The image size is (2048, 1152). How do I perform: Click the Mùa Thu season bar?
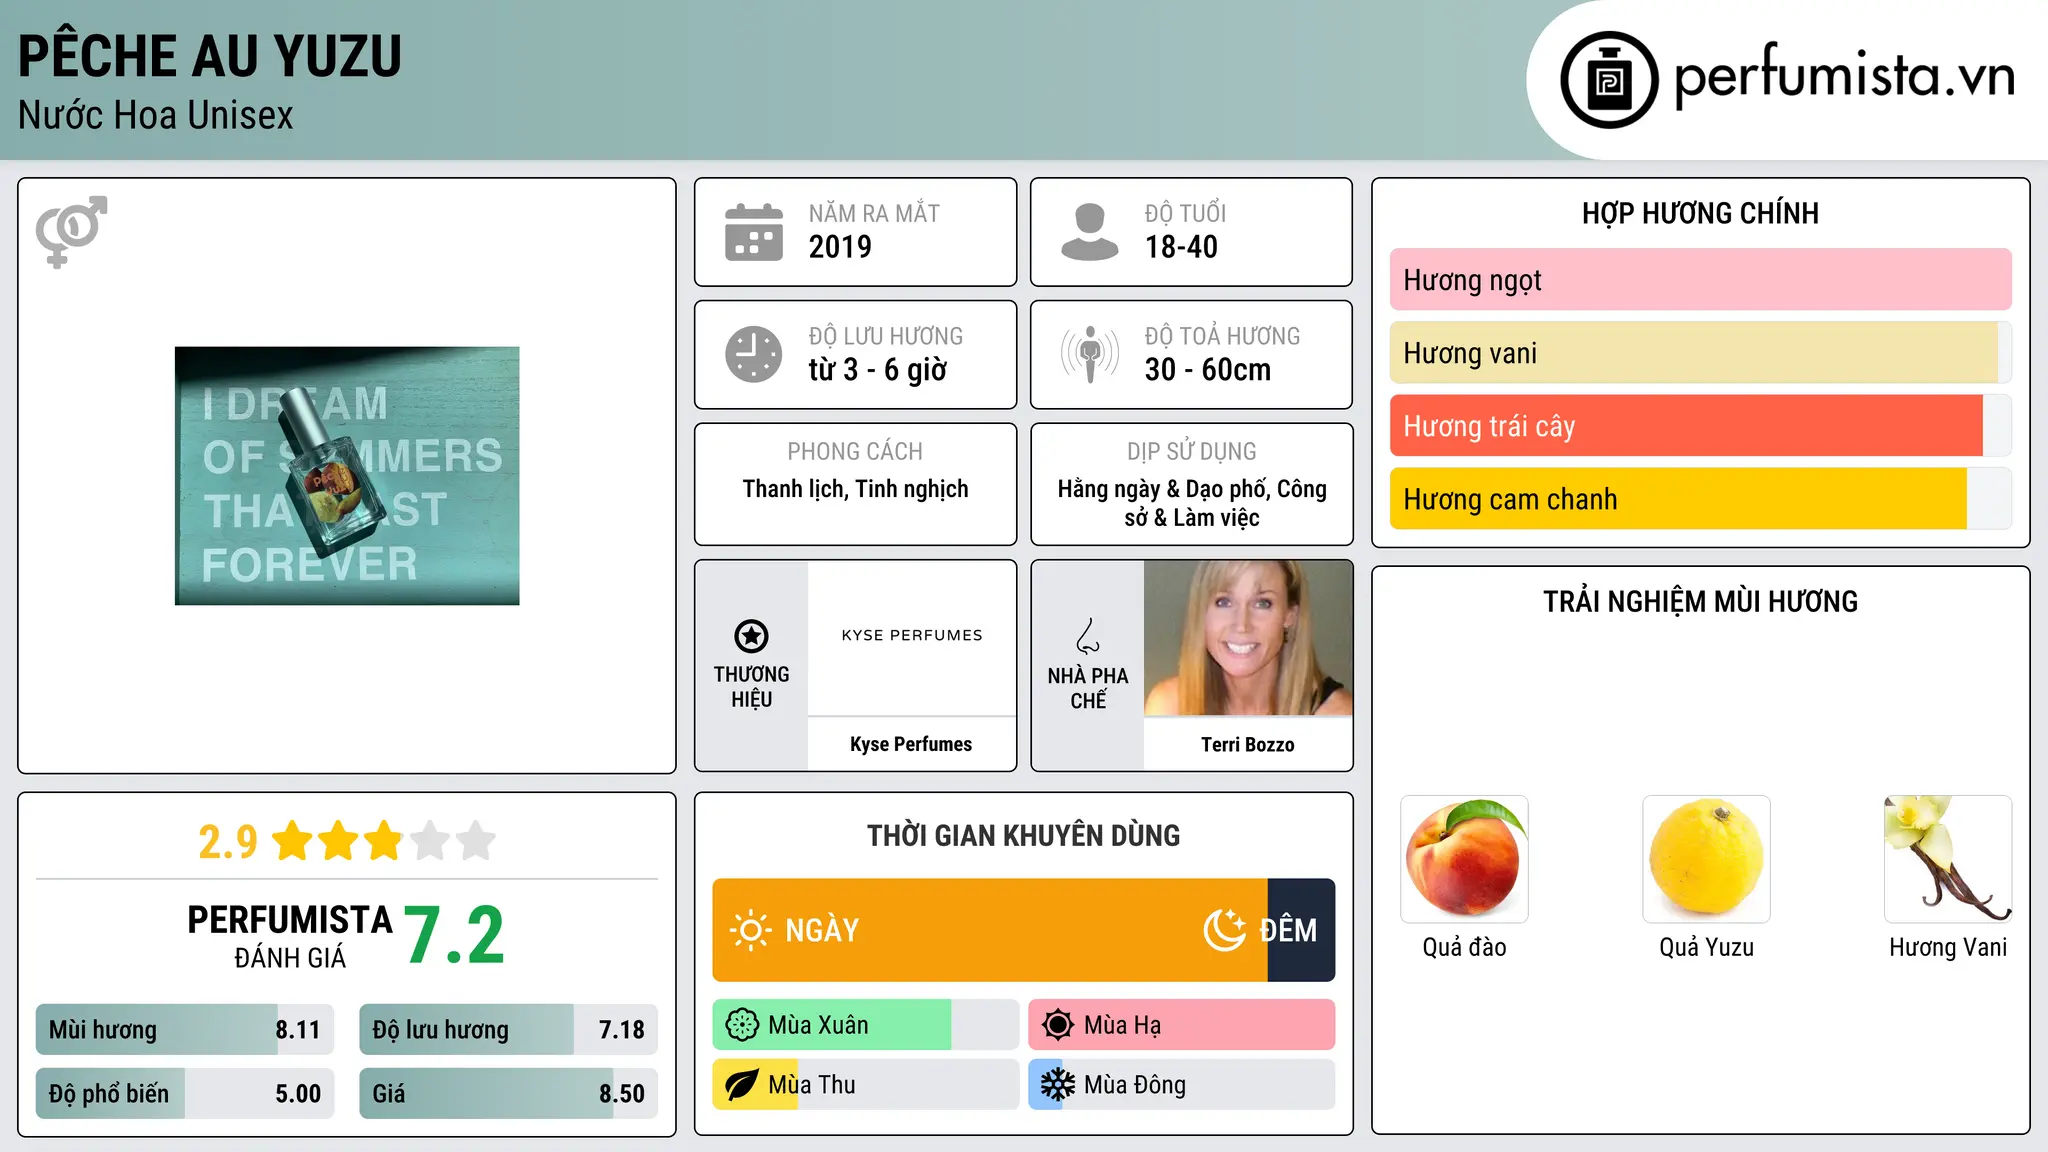click(x=866, y=1085)
